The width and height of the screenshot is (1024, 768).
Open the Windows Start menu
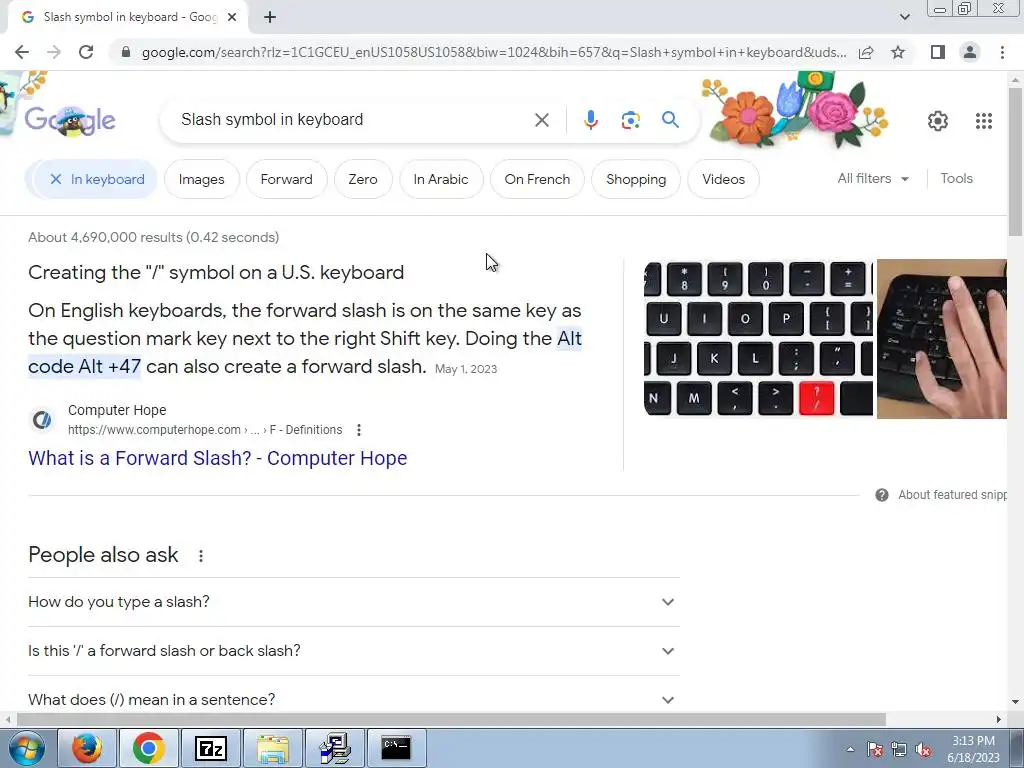pyautogui.click(x=26, y=748)
